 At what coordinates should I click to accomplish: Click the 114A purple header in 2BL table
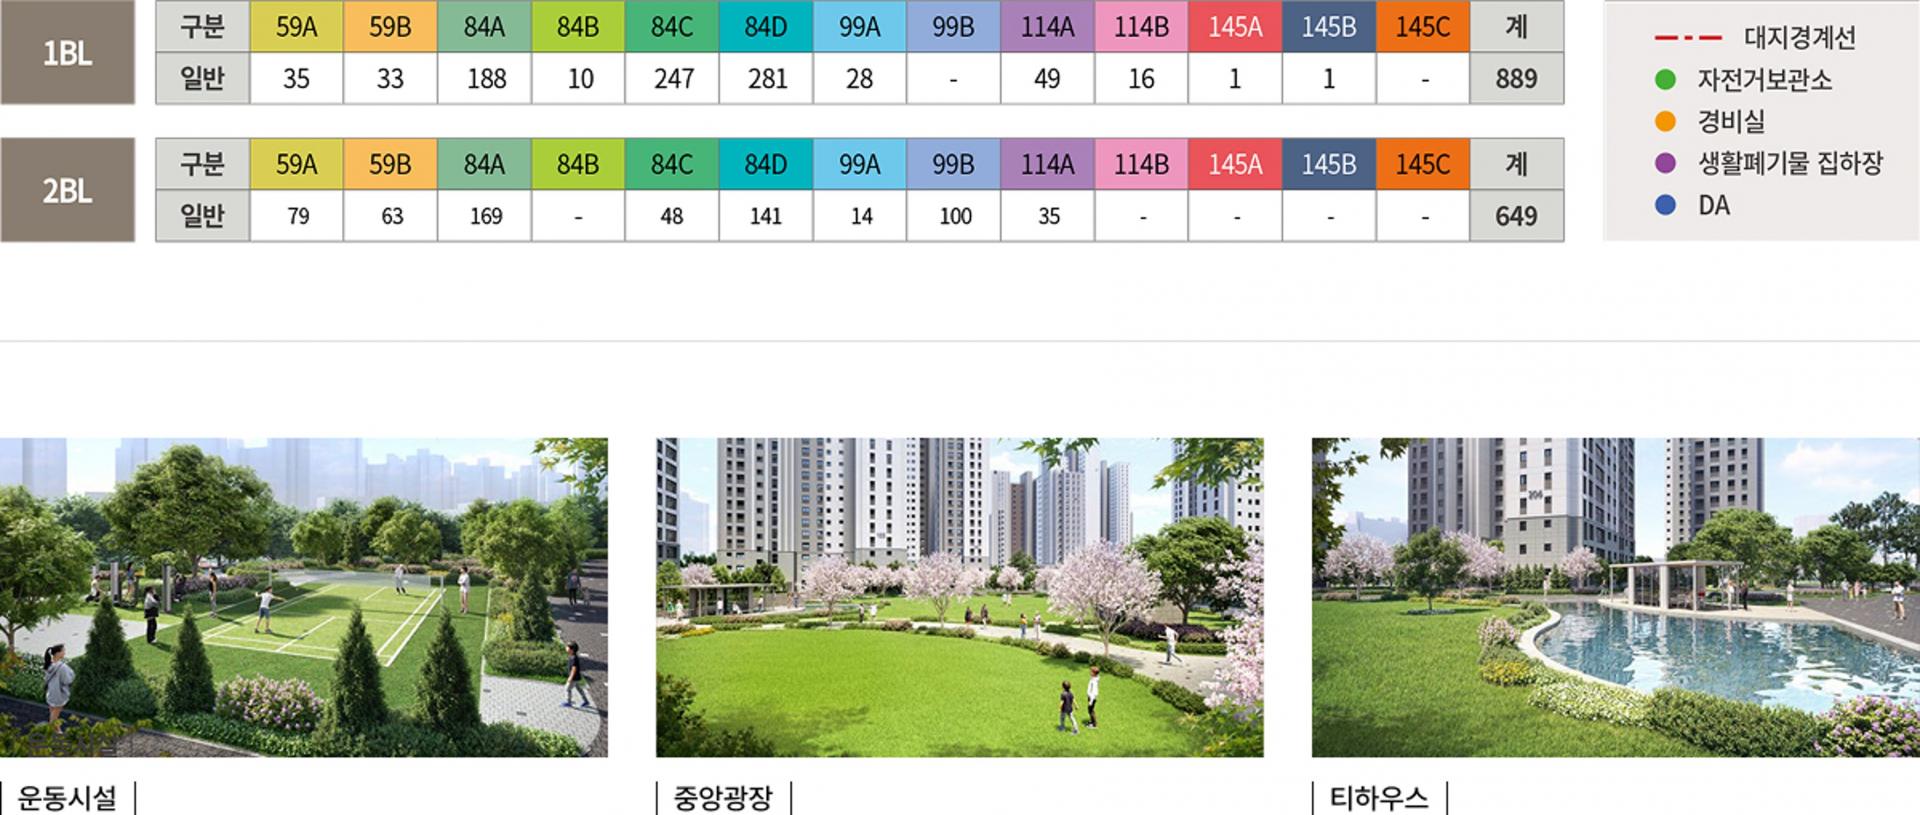click(1047, 164)
